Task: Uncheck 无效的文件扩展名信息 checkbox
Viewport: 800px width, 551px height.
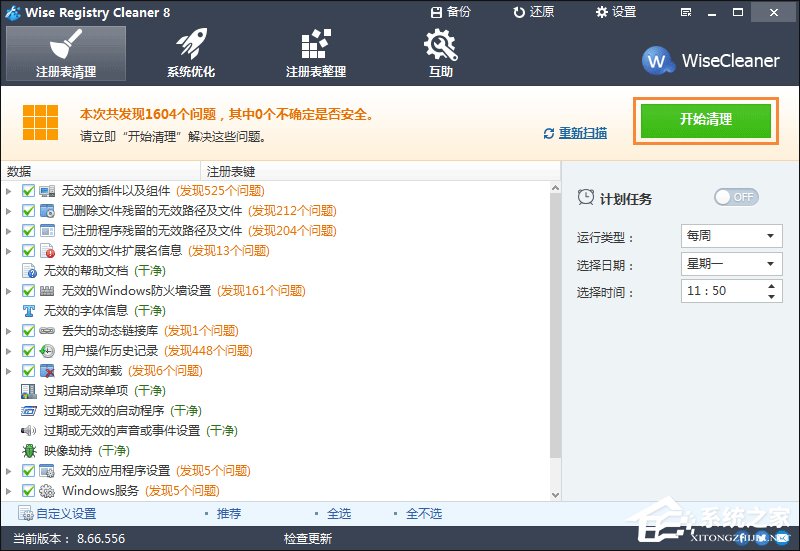Action: click(x=29, y=251)
